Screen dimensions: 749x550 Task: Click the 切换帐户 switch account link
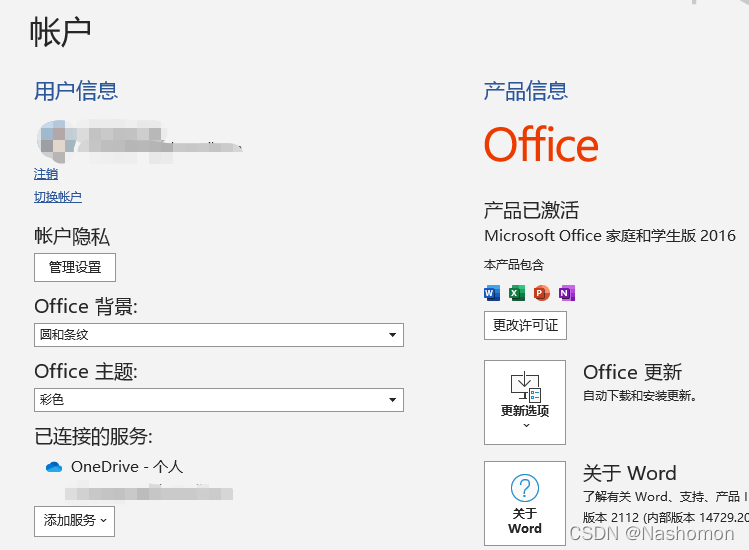pos(58,197)
